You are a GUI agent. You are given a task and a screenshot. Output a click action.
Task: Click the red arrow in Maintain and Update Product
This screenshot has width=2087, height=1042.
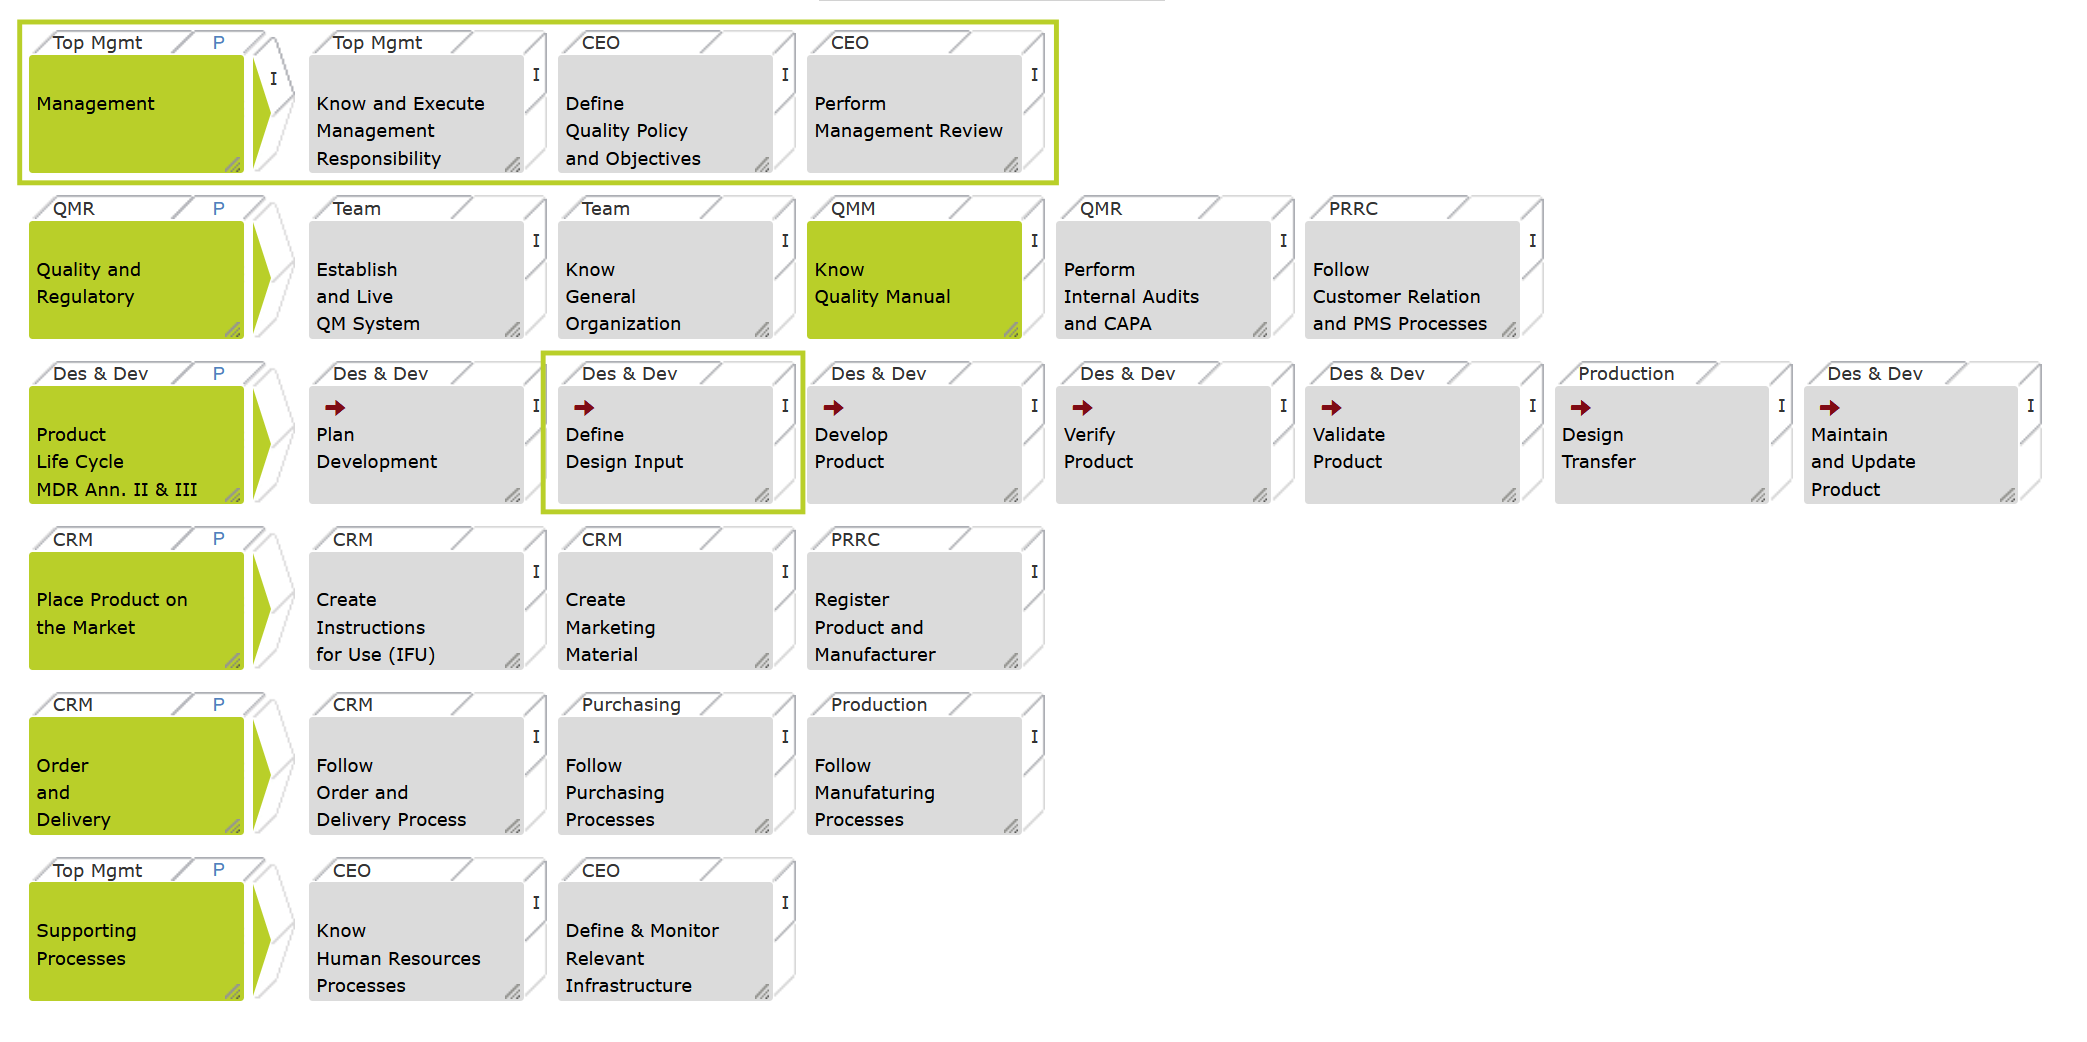click(1829, 407)
